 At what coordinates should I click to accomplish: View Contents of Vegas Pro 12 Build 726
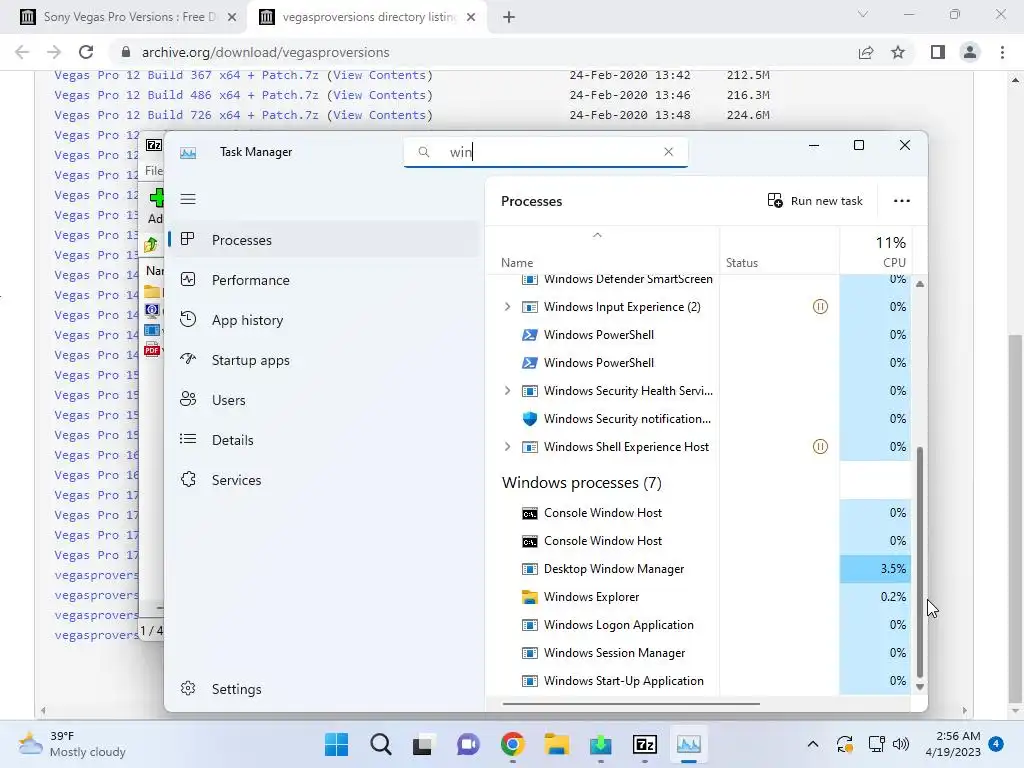coord(379,115)
